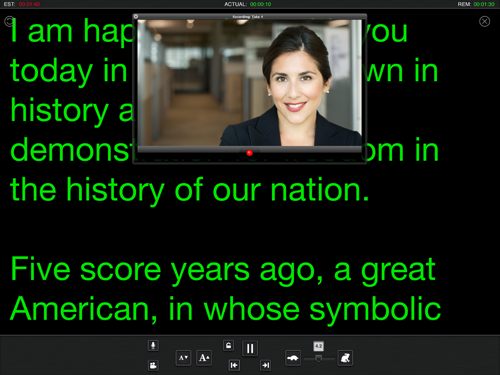Viewport: 500px width, 375px height.
Task: Close the prompter with the circled X
Action: (x=484, y=22)
